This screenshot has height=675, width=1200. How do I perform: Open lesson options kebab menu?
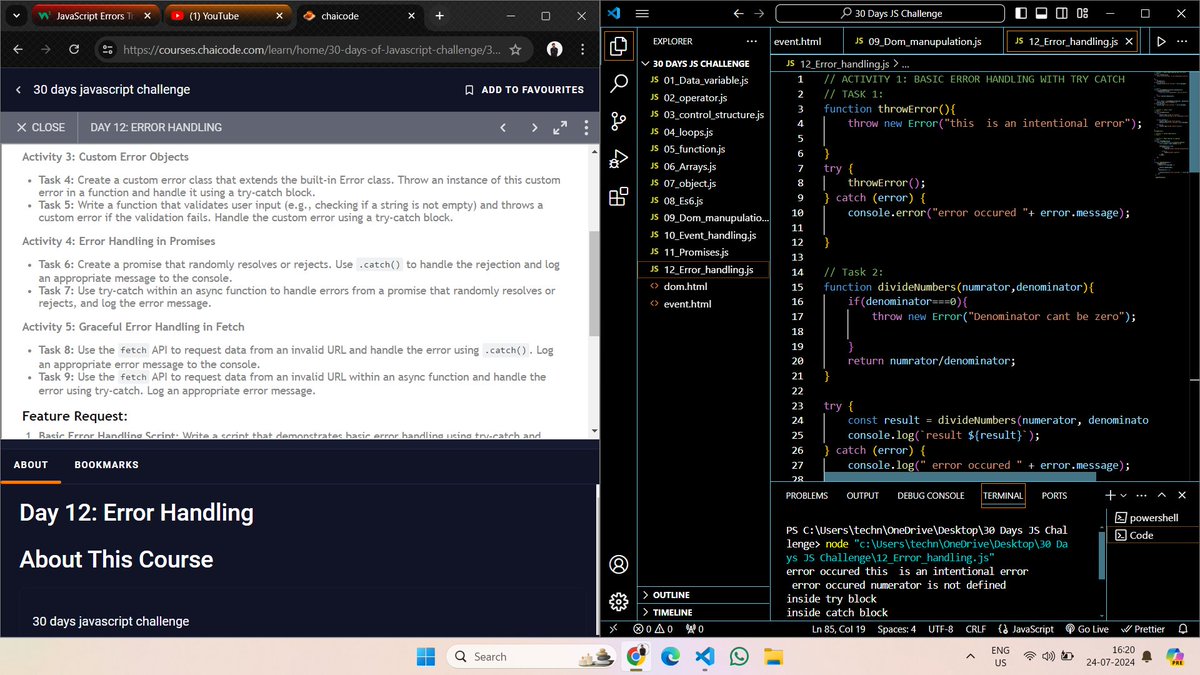[584, 127]
